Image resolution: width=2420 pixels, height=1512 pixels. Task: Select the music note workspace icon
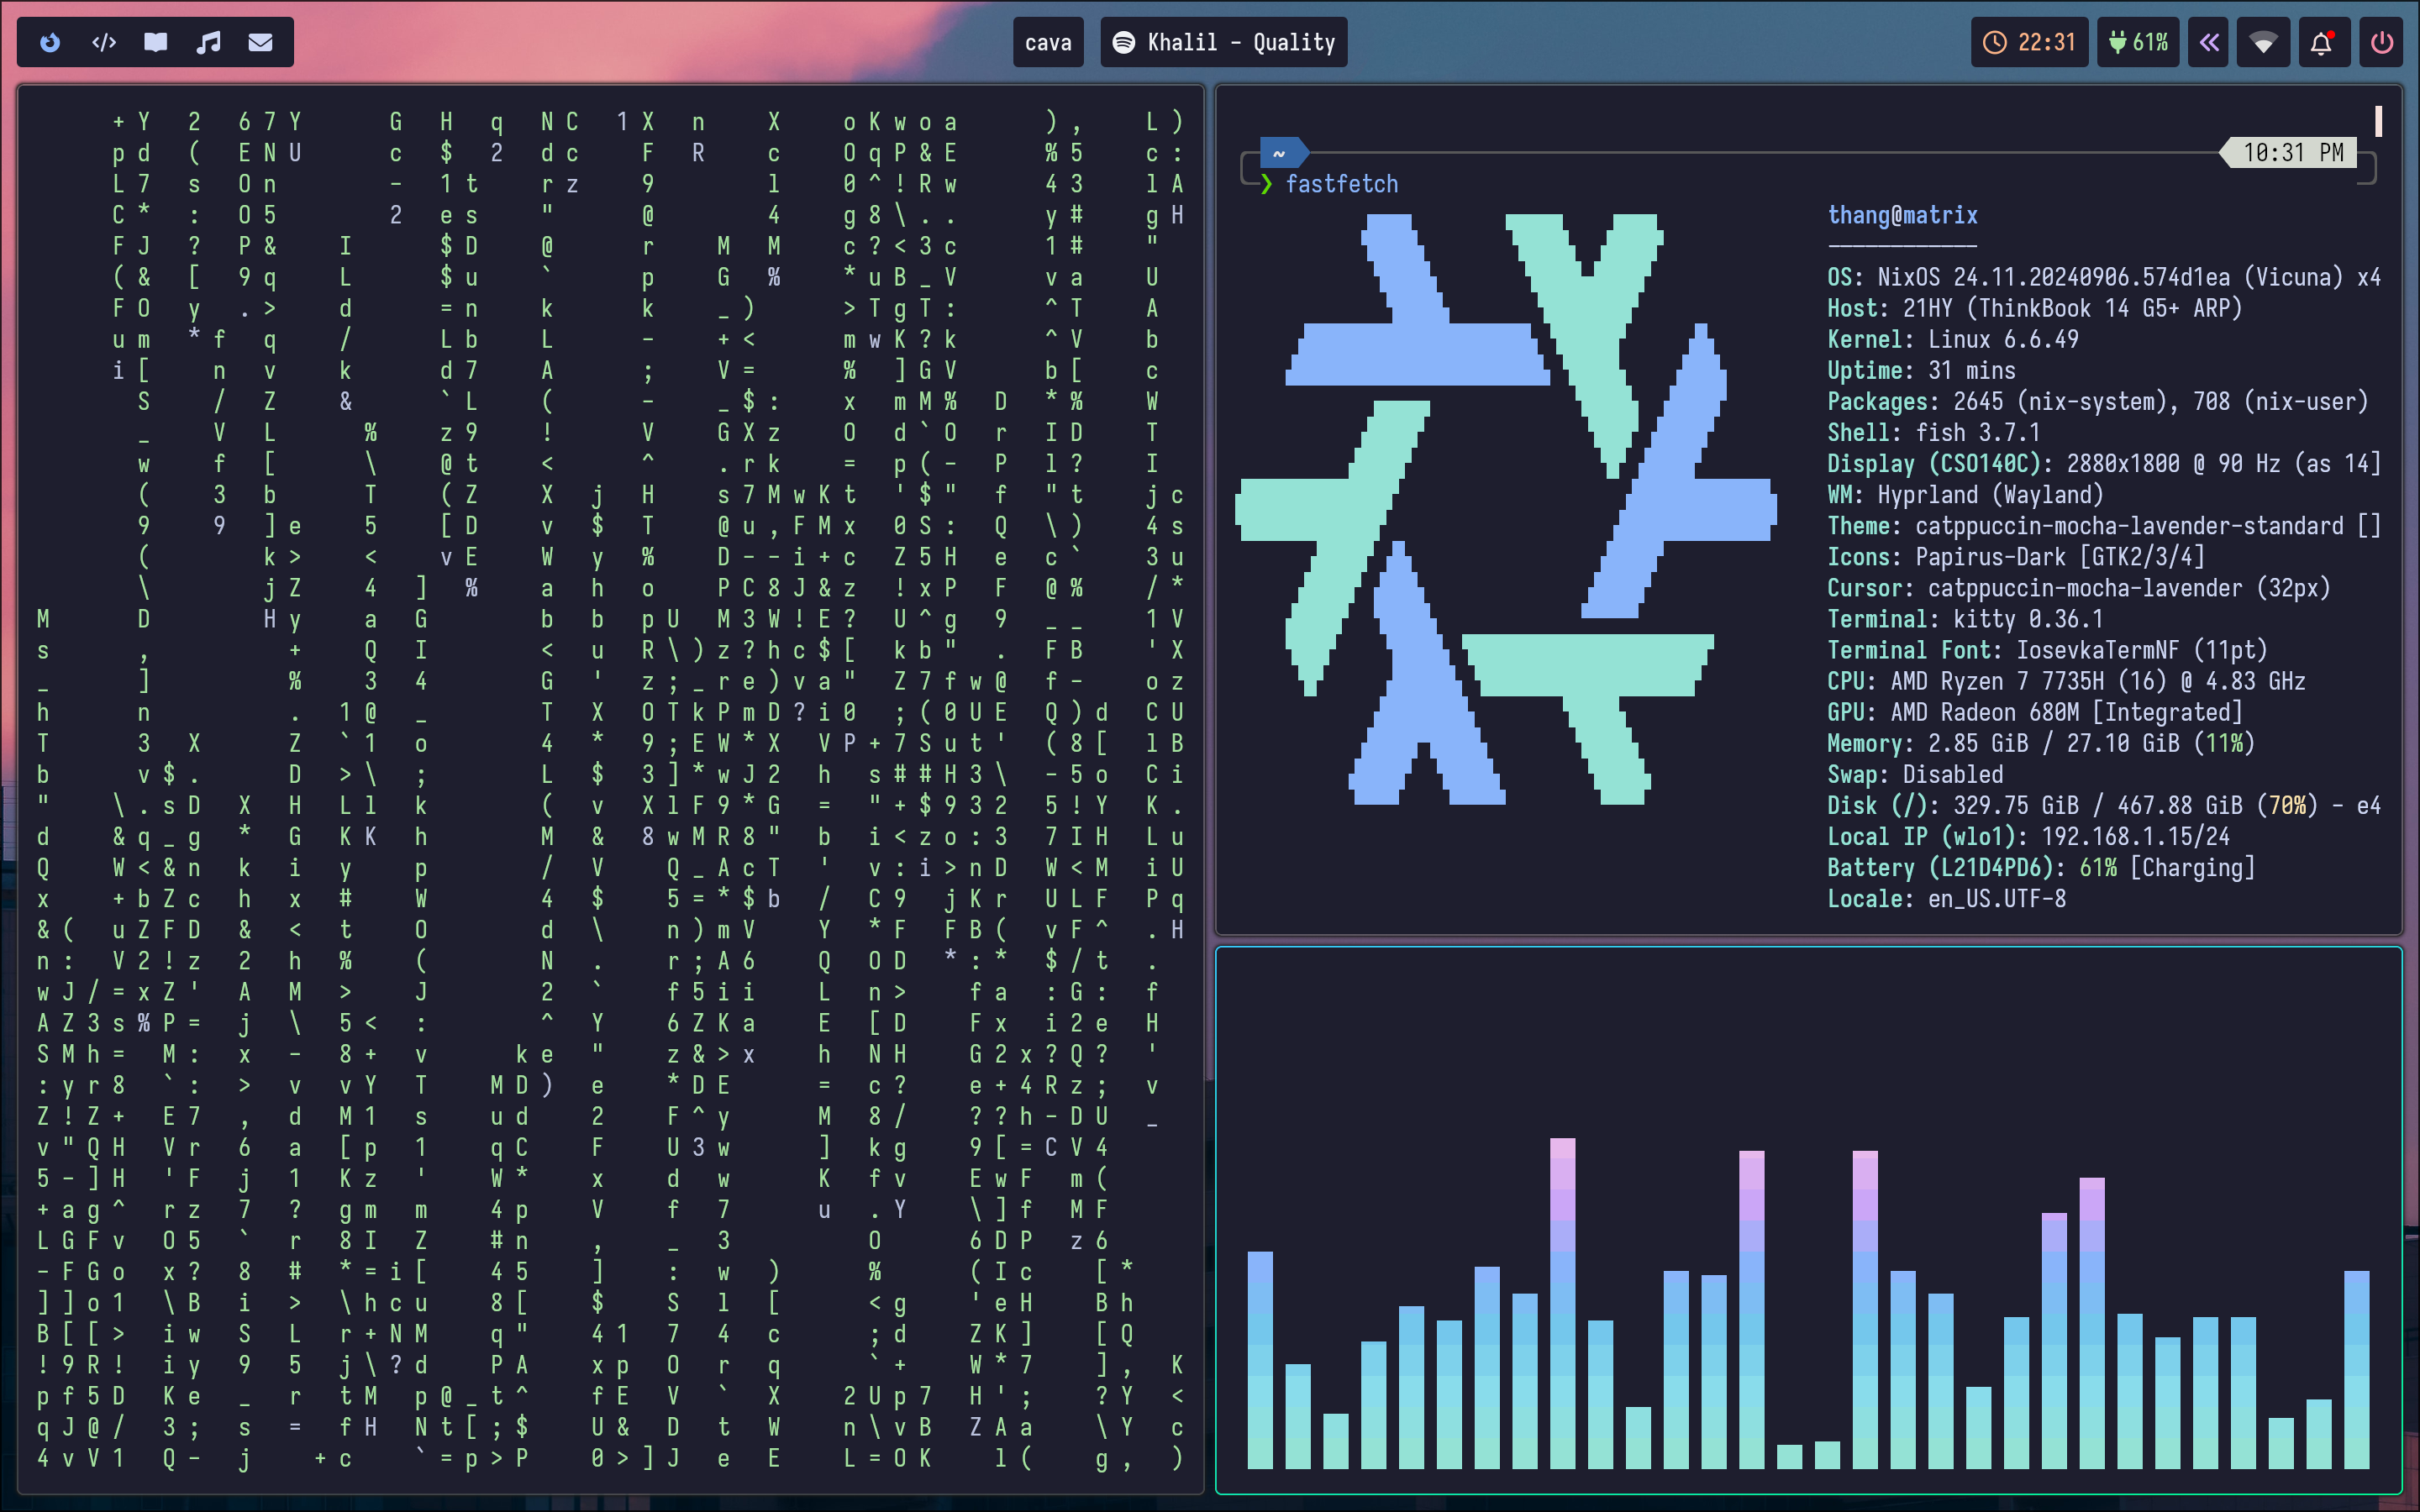(208, 42)
